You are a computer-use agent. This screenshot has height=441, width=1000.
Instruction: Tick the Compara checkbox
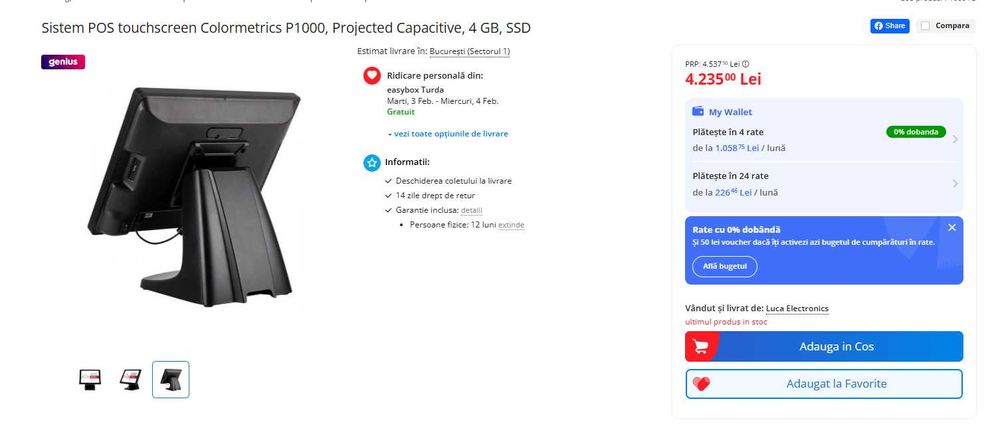(925, 26)
